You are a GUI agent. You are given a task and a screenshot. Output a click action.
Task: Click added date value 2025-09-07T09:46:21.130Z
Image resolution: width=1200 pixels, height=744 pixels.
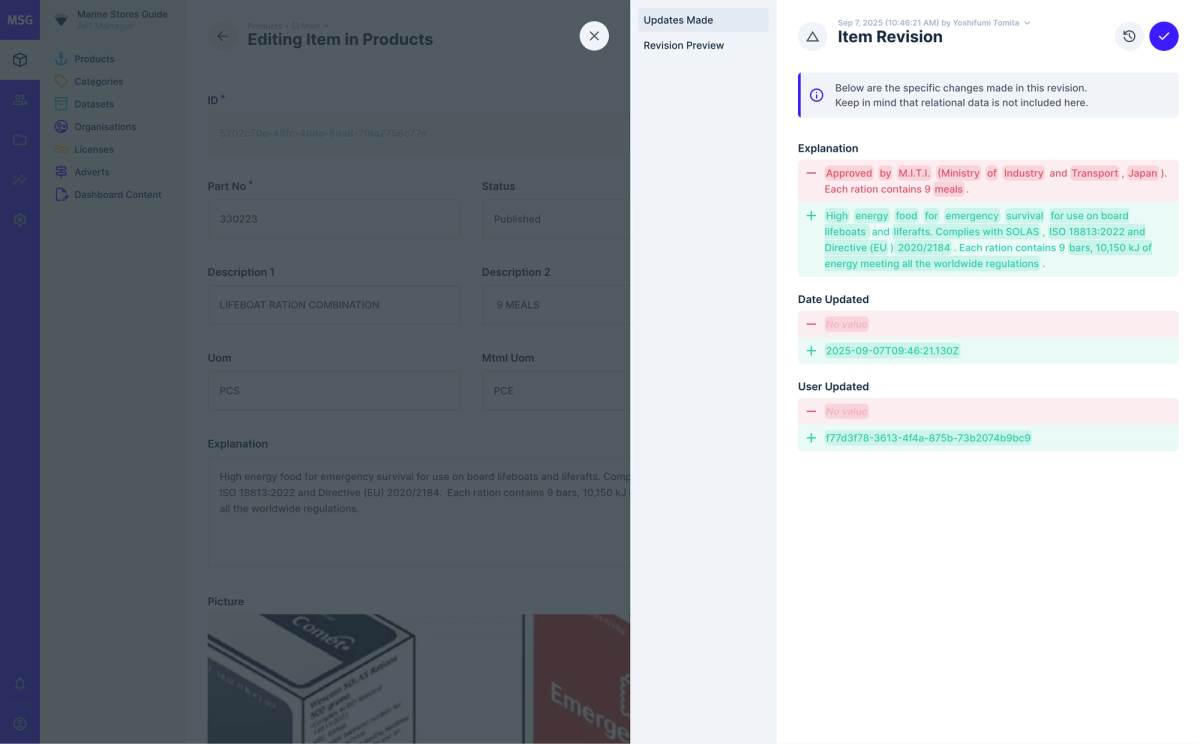(892, 351)
